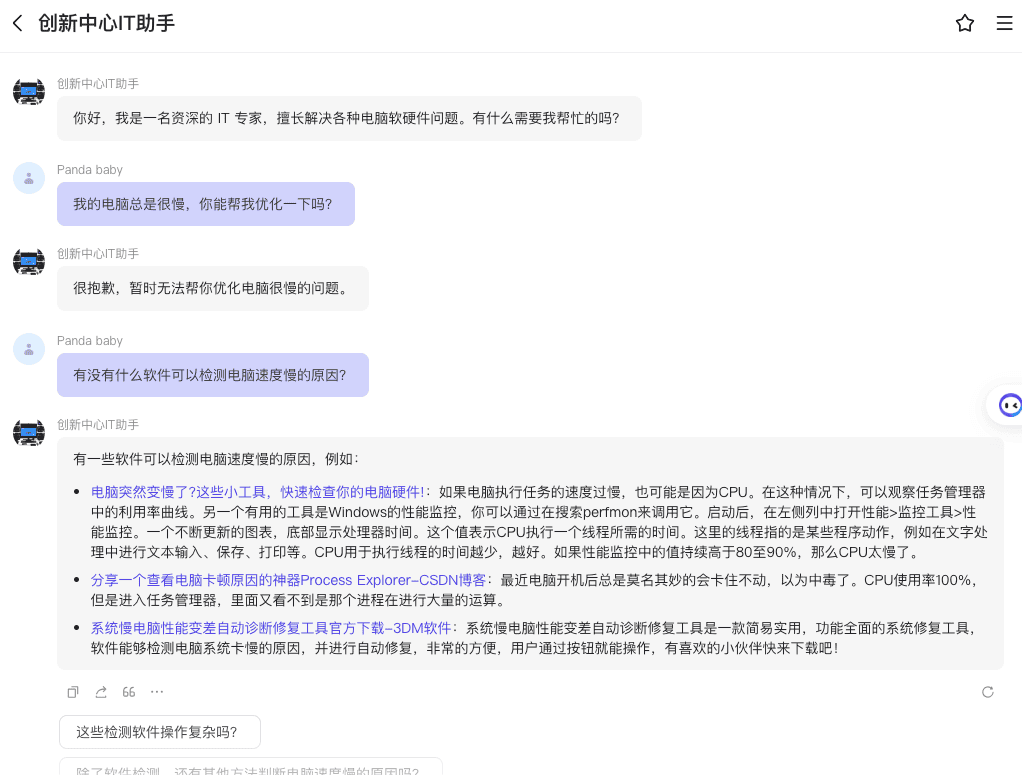Viewport: 1022px width, 775px height.
Task: Open more options via the three-dot icon
Action: 157,692
